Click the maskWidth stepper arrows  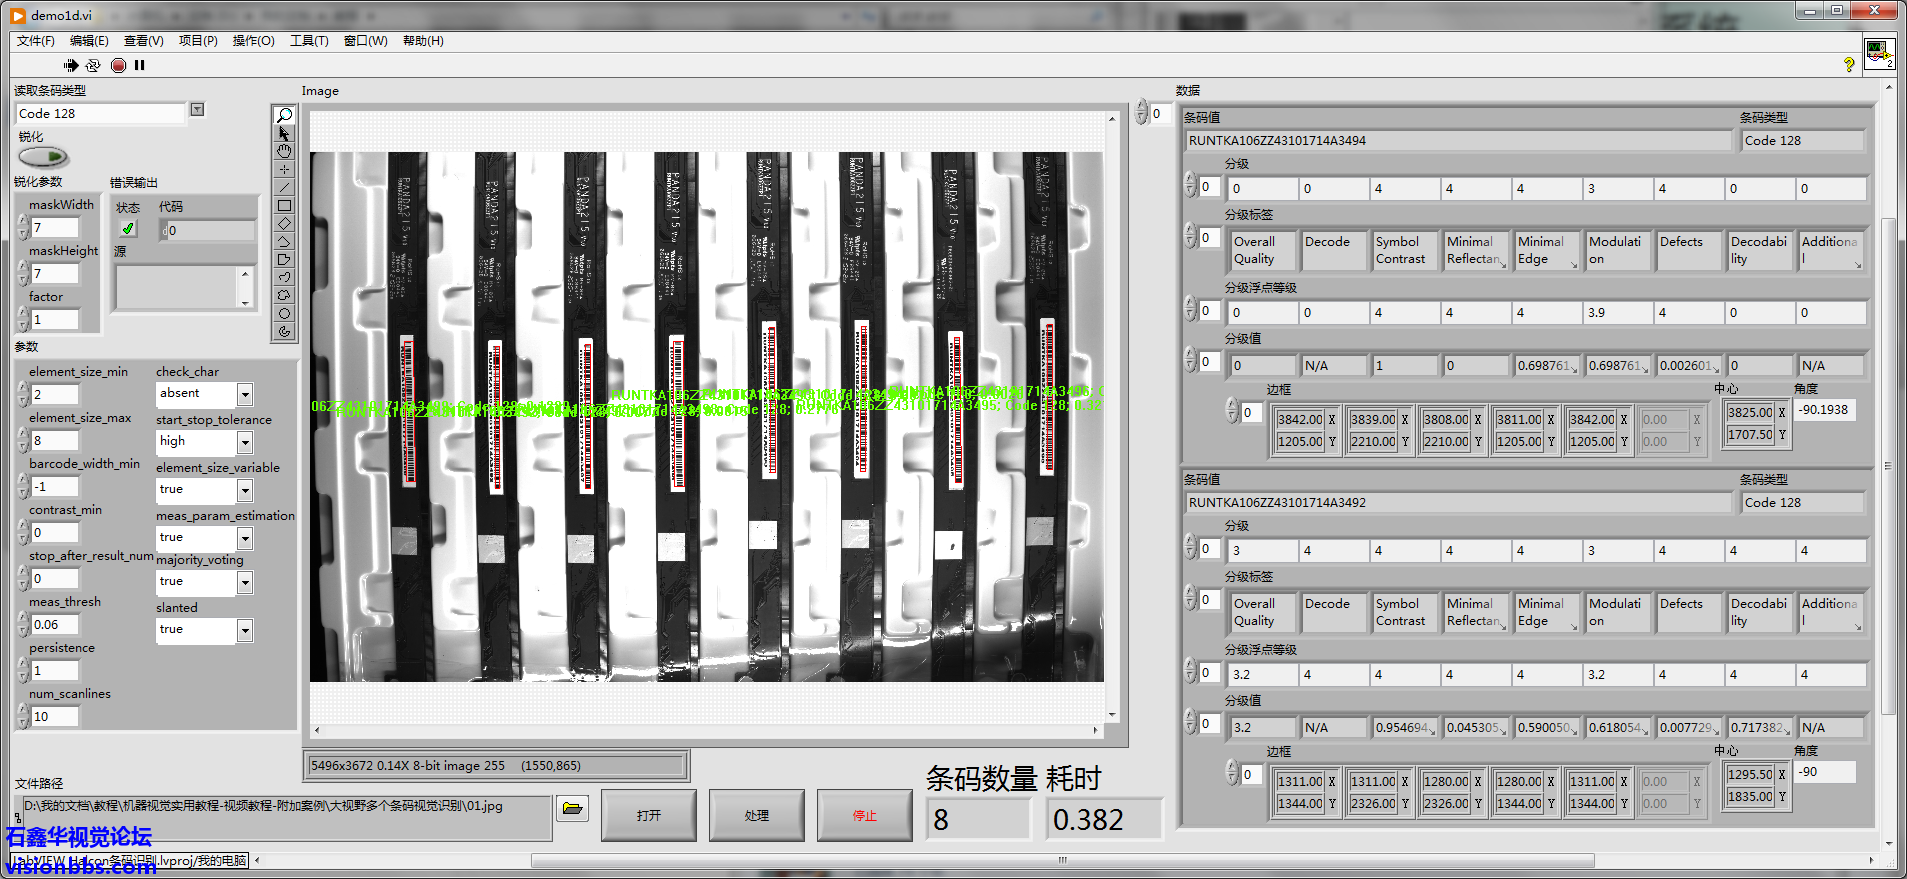coord(23,227)
